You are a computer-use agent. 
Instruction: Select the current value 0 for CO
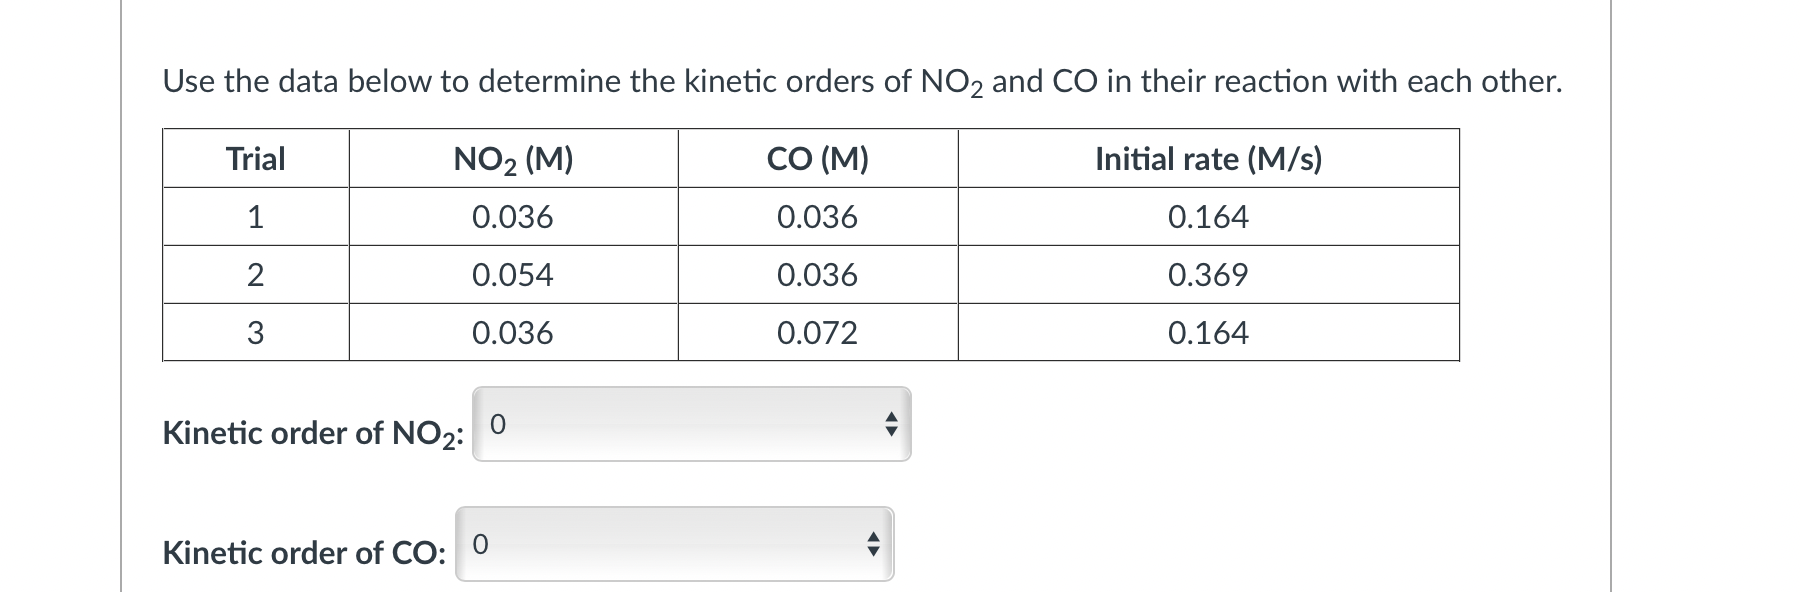(x=479, y=544)
